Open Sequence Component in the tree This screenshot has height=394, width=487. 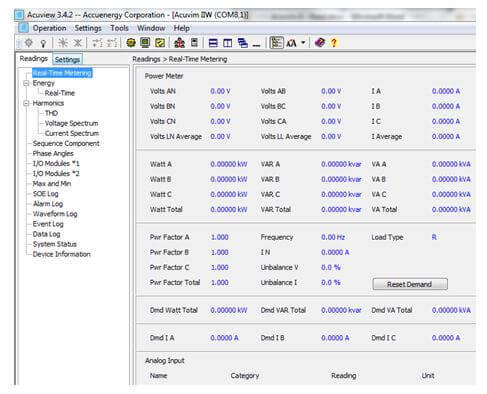click(x=66, y=143)
